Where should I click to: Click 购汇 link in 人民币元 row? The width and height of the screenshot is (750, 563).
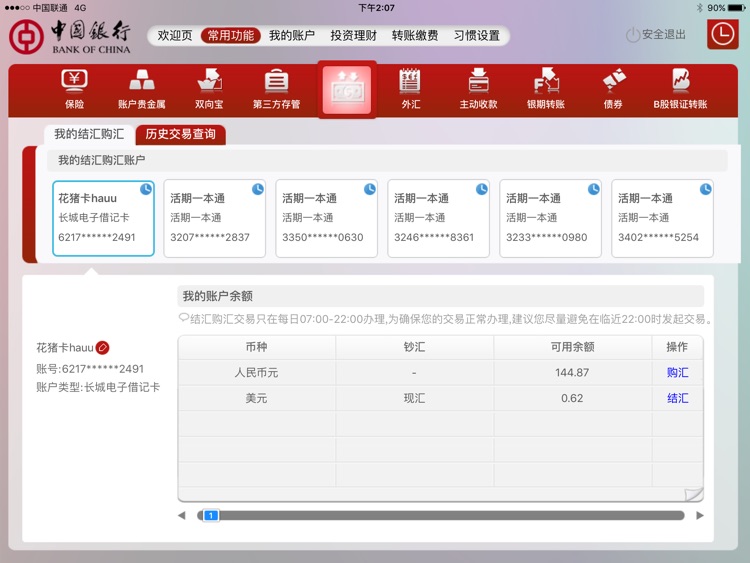677,373
